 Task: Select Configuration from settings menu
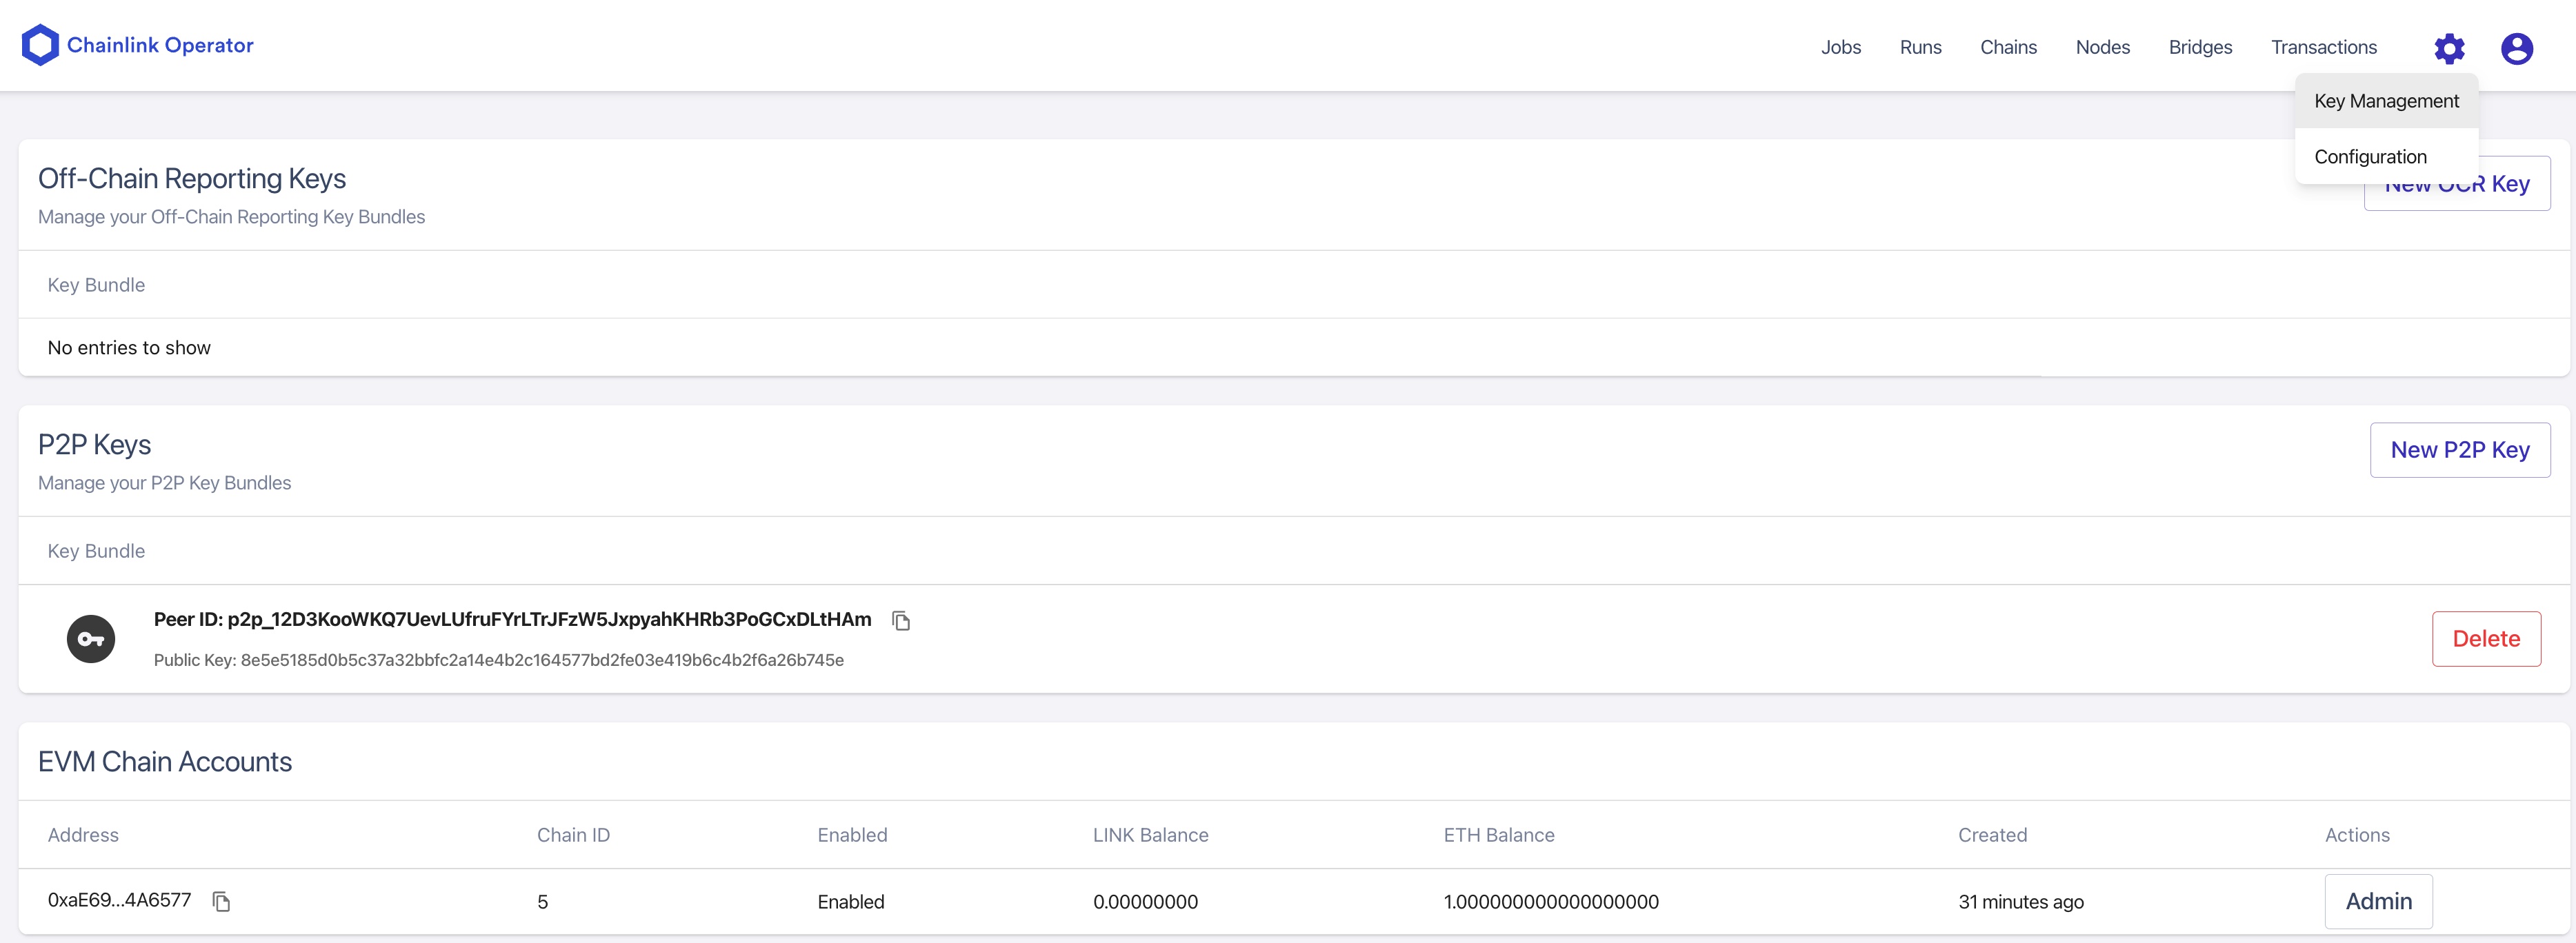click(x=2370, y=157)
